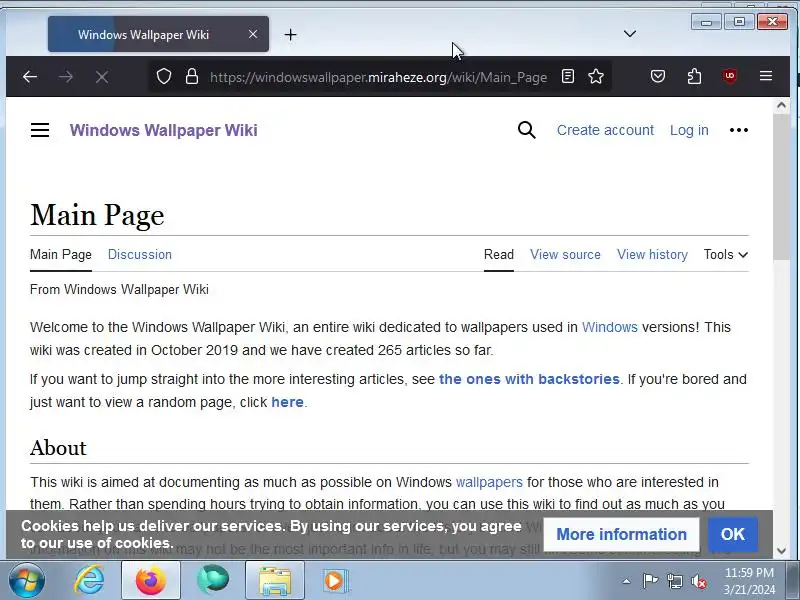Open the wiki sidebar hamburger menu
Viewport: 800px width, 600px height.
click(40, 130)
